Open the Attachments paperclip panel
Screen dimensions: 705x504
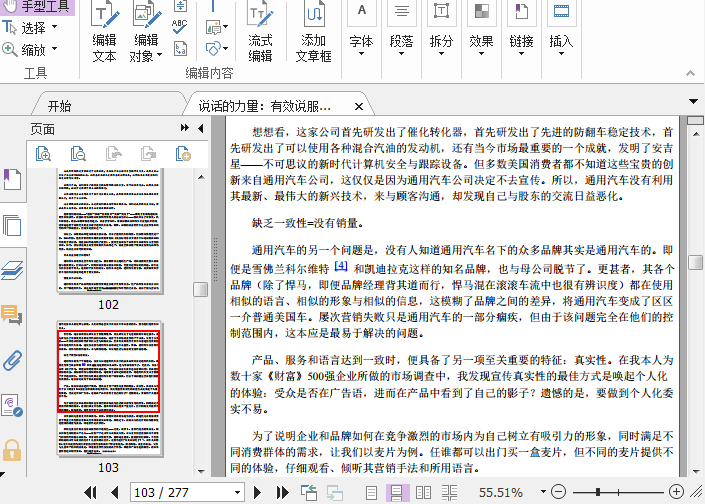coord(12,360)
